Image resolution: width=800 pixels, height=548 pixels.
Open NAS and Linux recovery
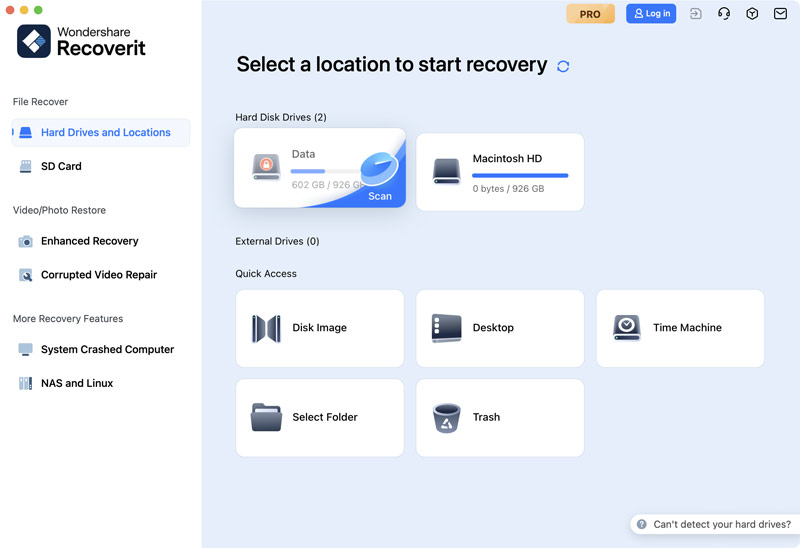tap(76, 384)
